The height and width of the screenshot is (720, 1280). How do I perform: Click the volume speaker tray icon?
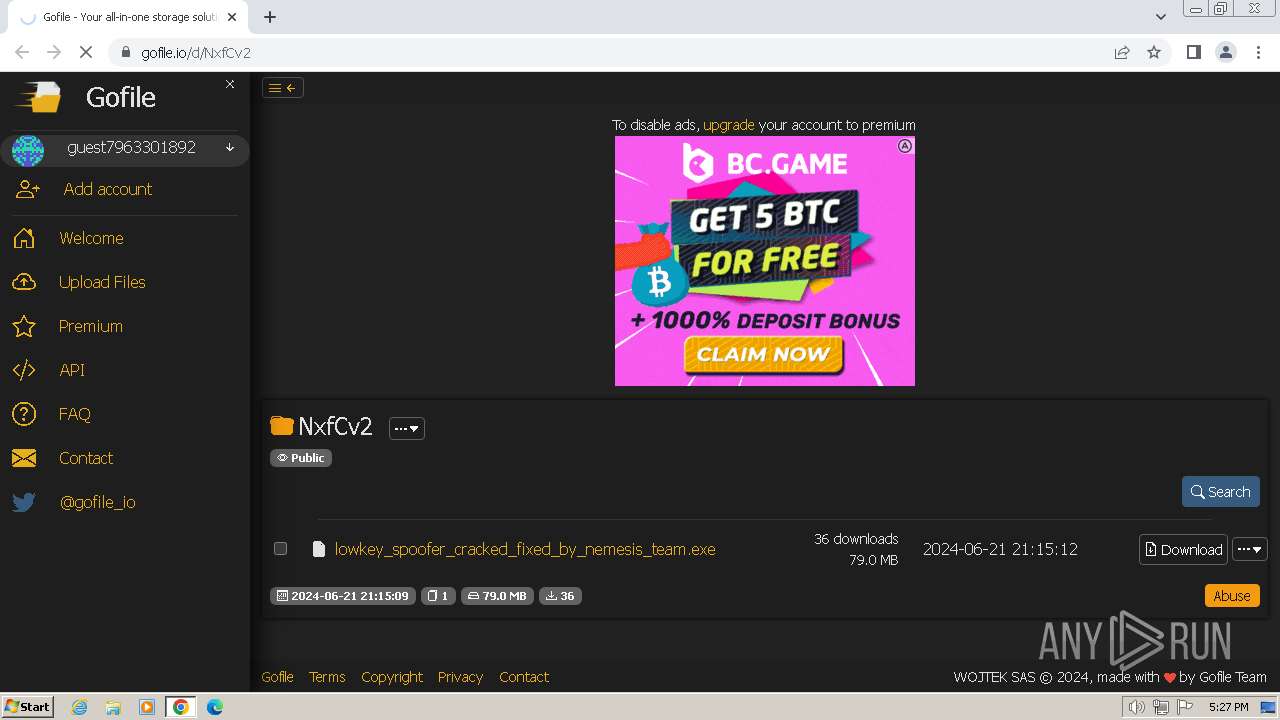click(x=1136, y=707)
